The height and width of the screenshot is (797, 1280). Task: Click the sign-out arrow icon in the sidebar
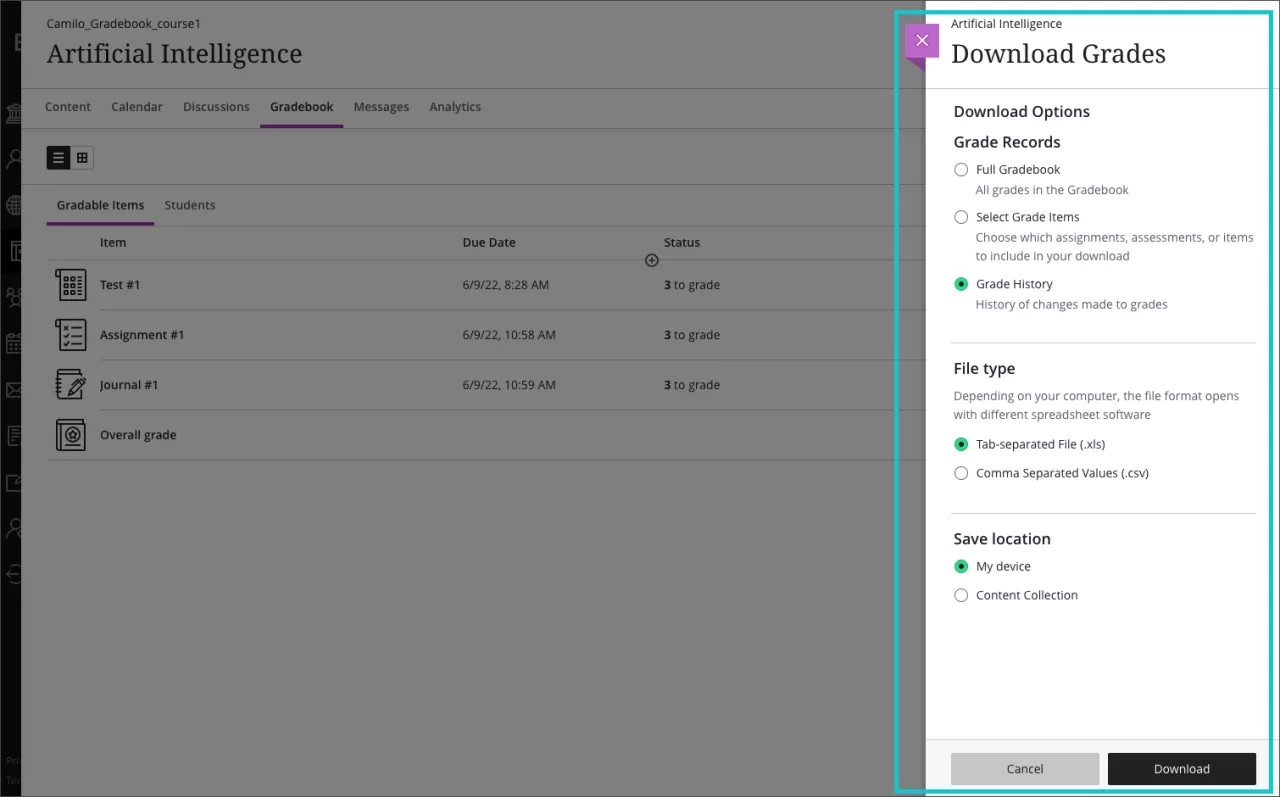13,574
